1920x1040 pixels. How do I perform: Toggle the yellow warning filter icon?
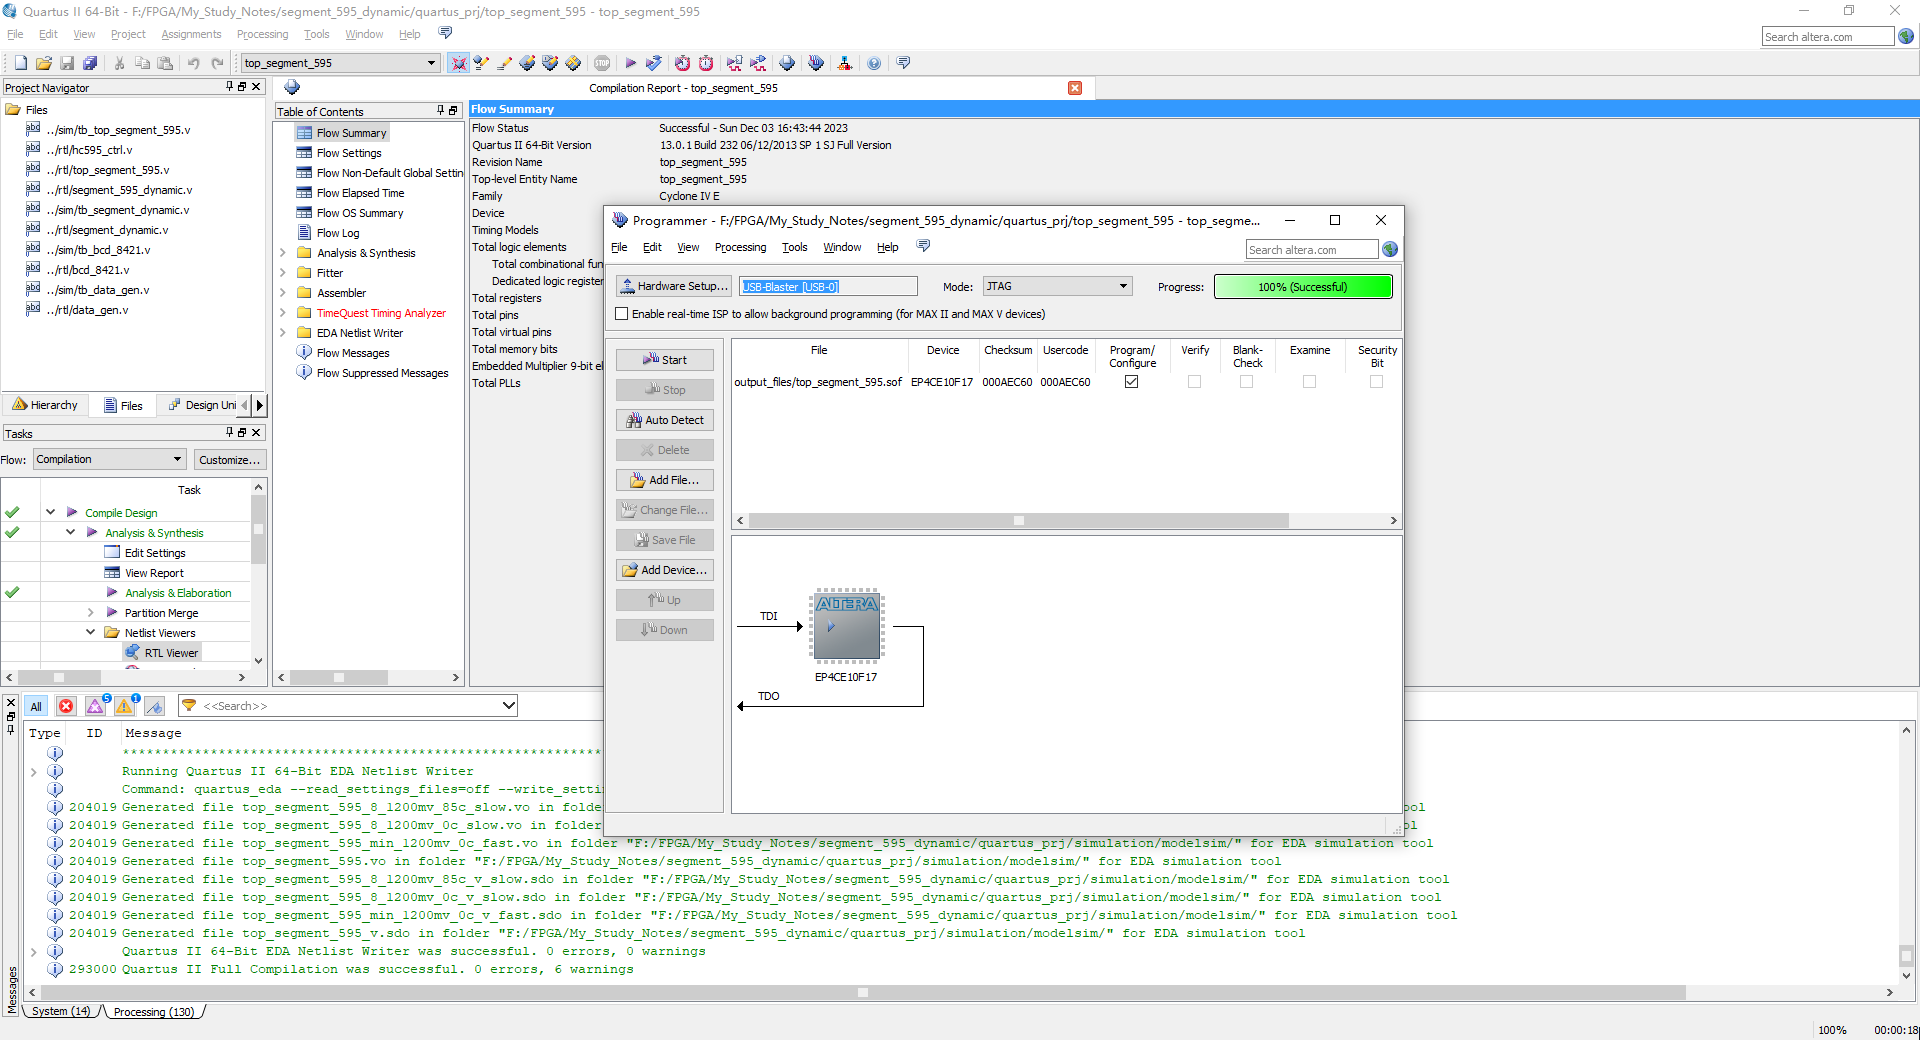tap(125, 706)
